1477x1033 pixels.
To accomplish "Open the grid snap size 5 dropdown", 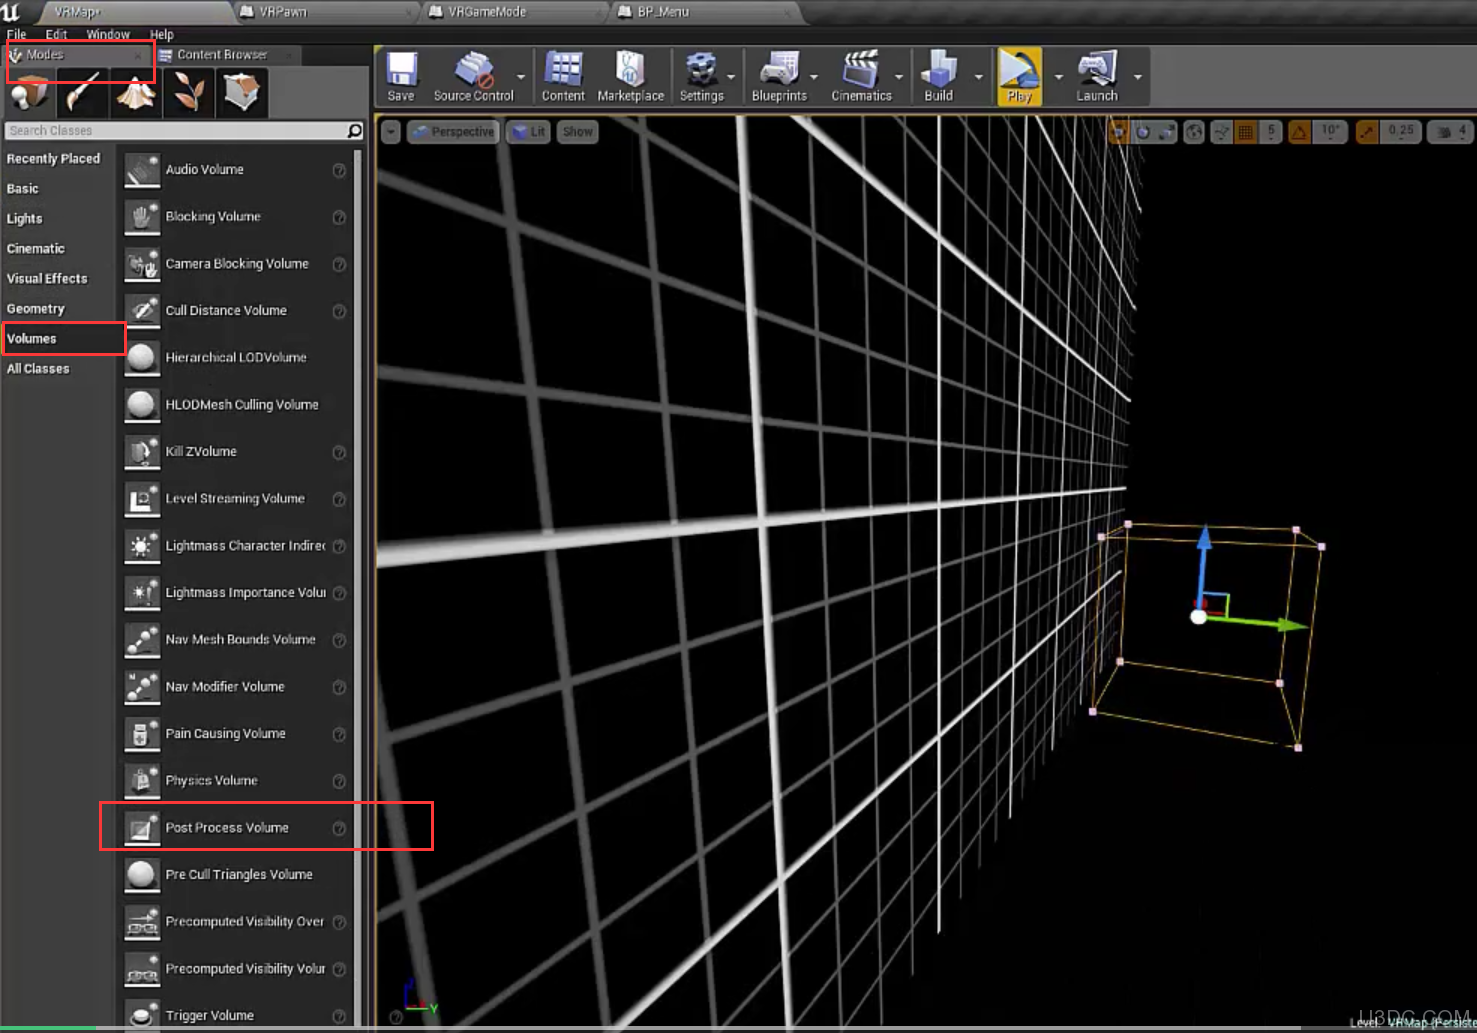I will (x=1270, y=132).
